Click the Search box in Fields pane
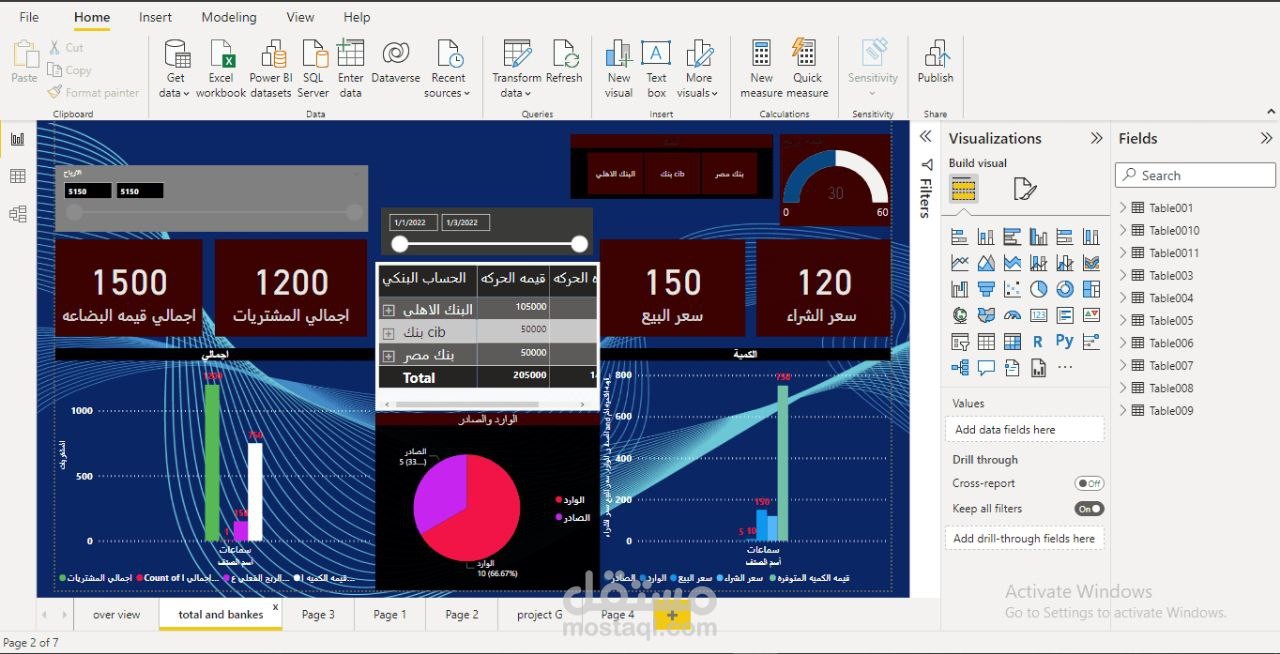Viewport: 1280px width, 654px height. pos(1195,175)
